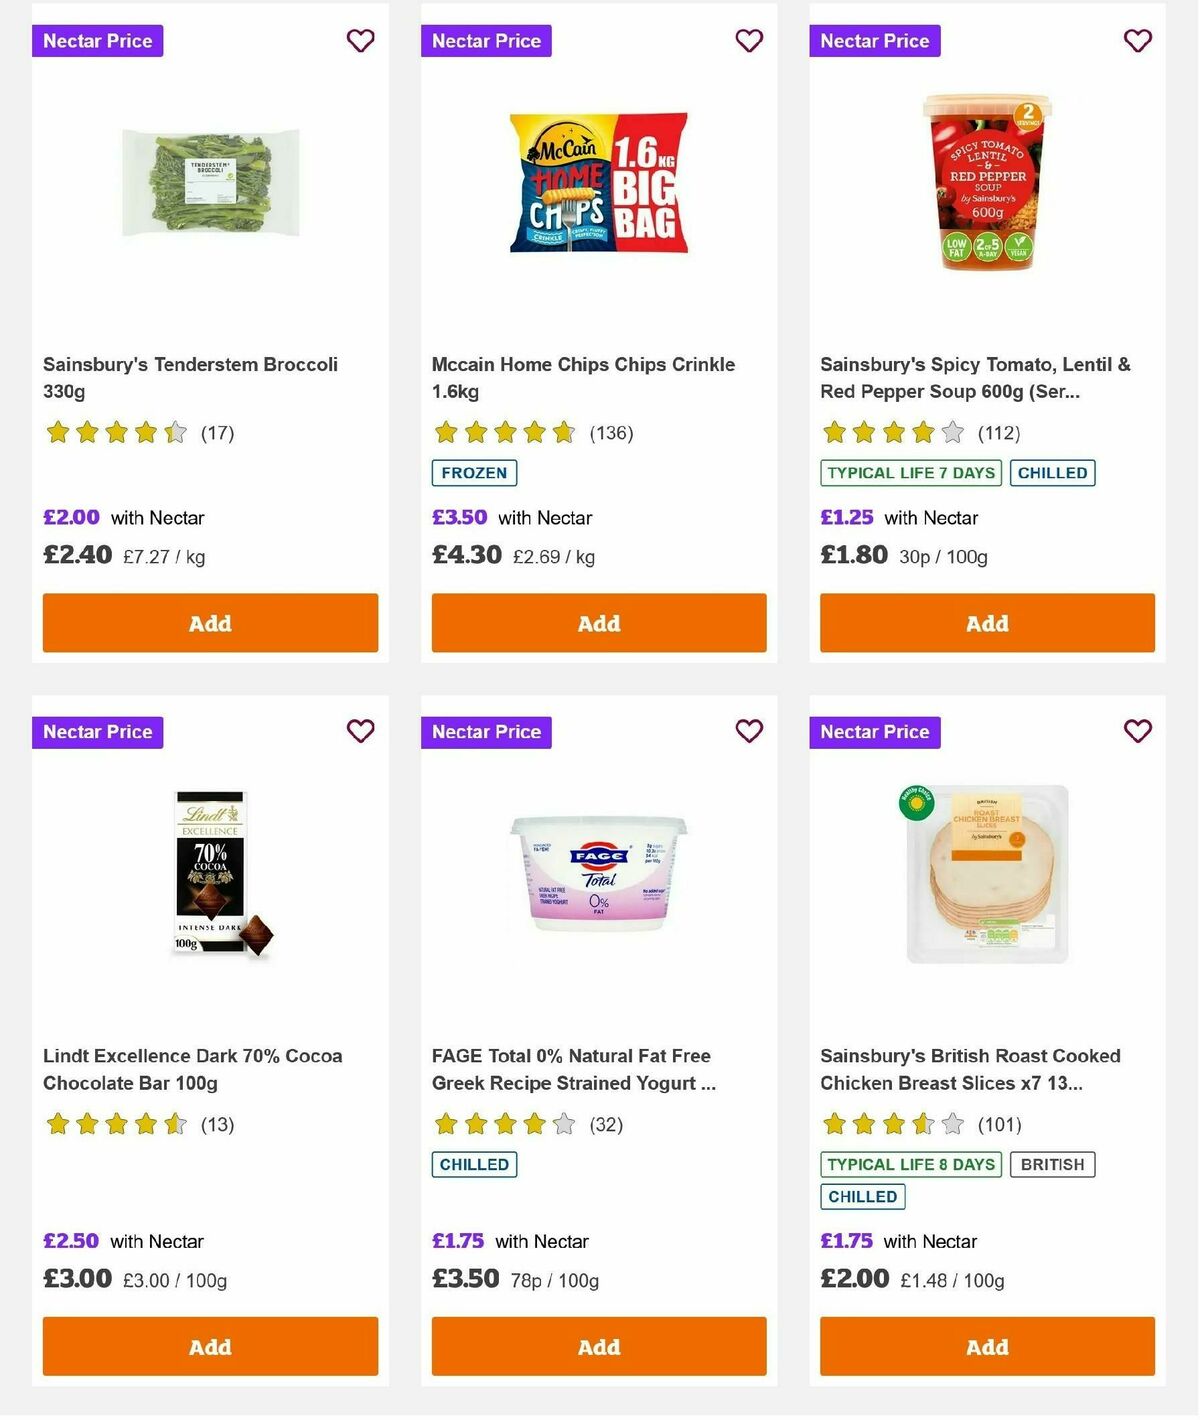
Task: Click the heart icon on FAGE Total yogurt
Action: point(748,731)
